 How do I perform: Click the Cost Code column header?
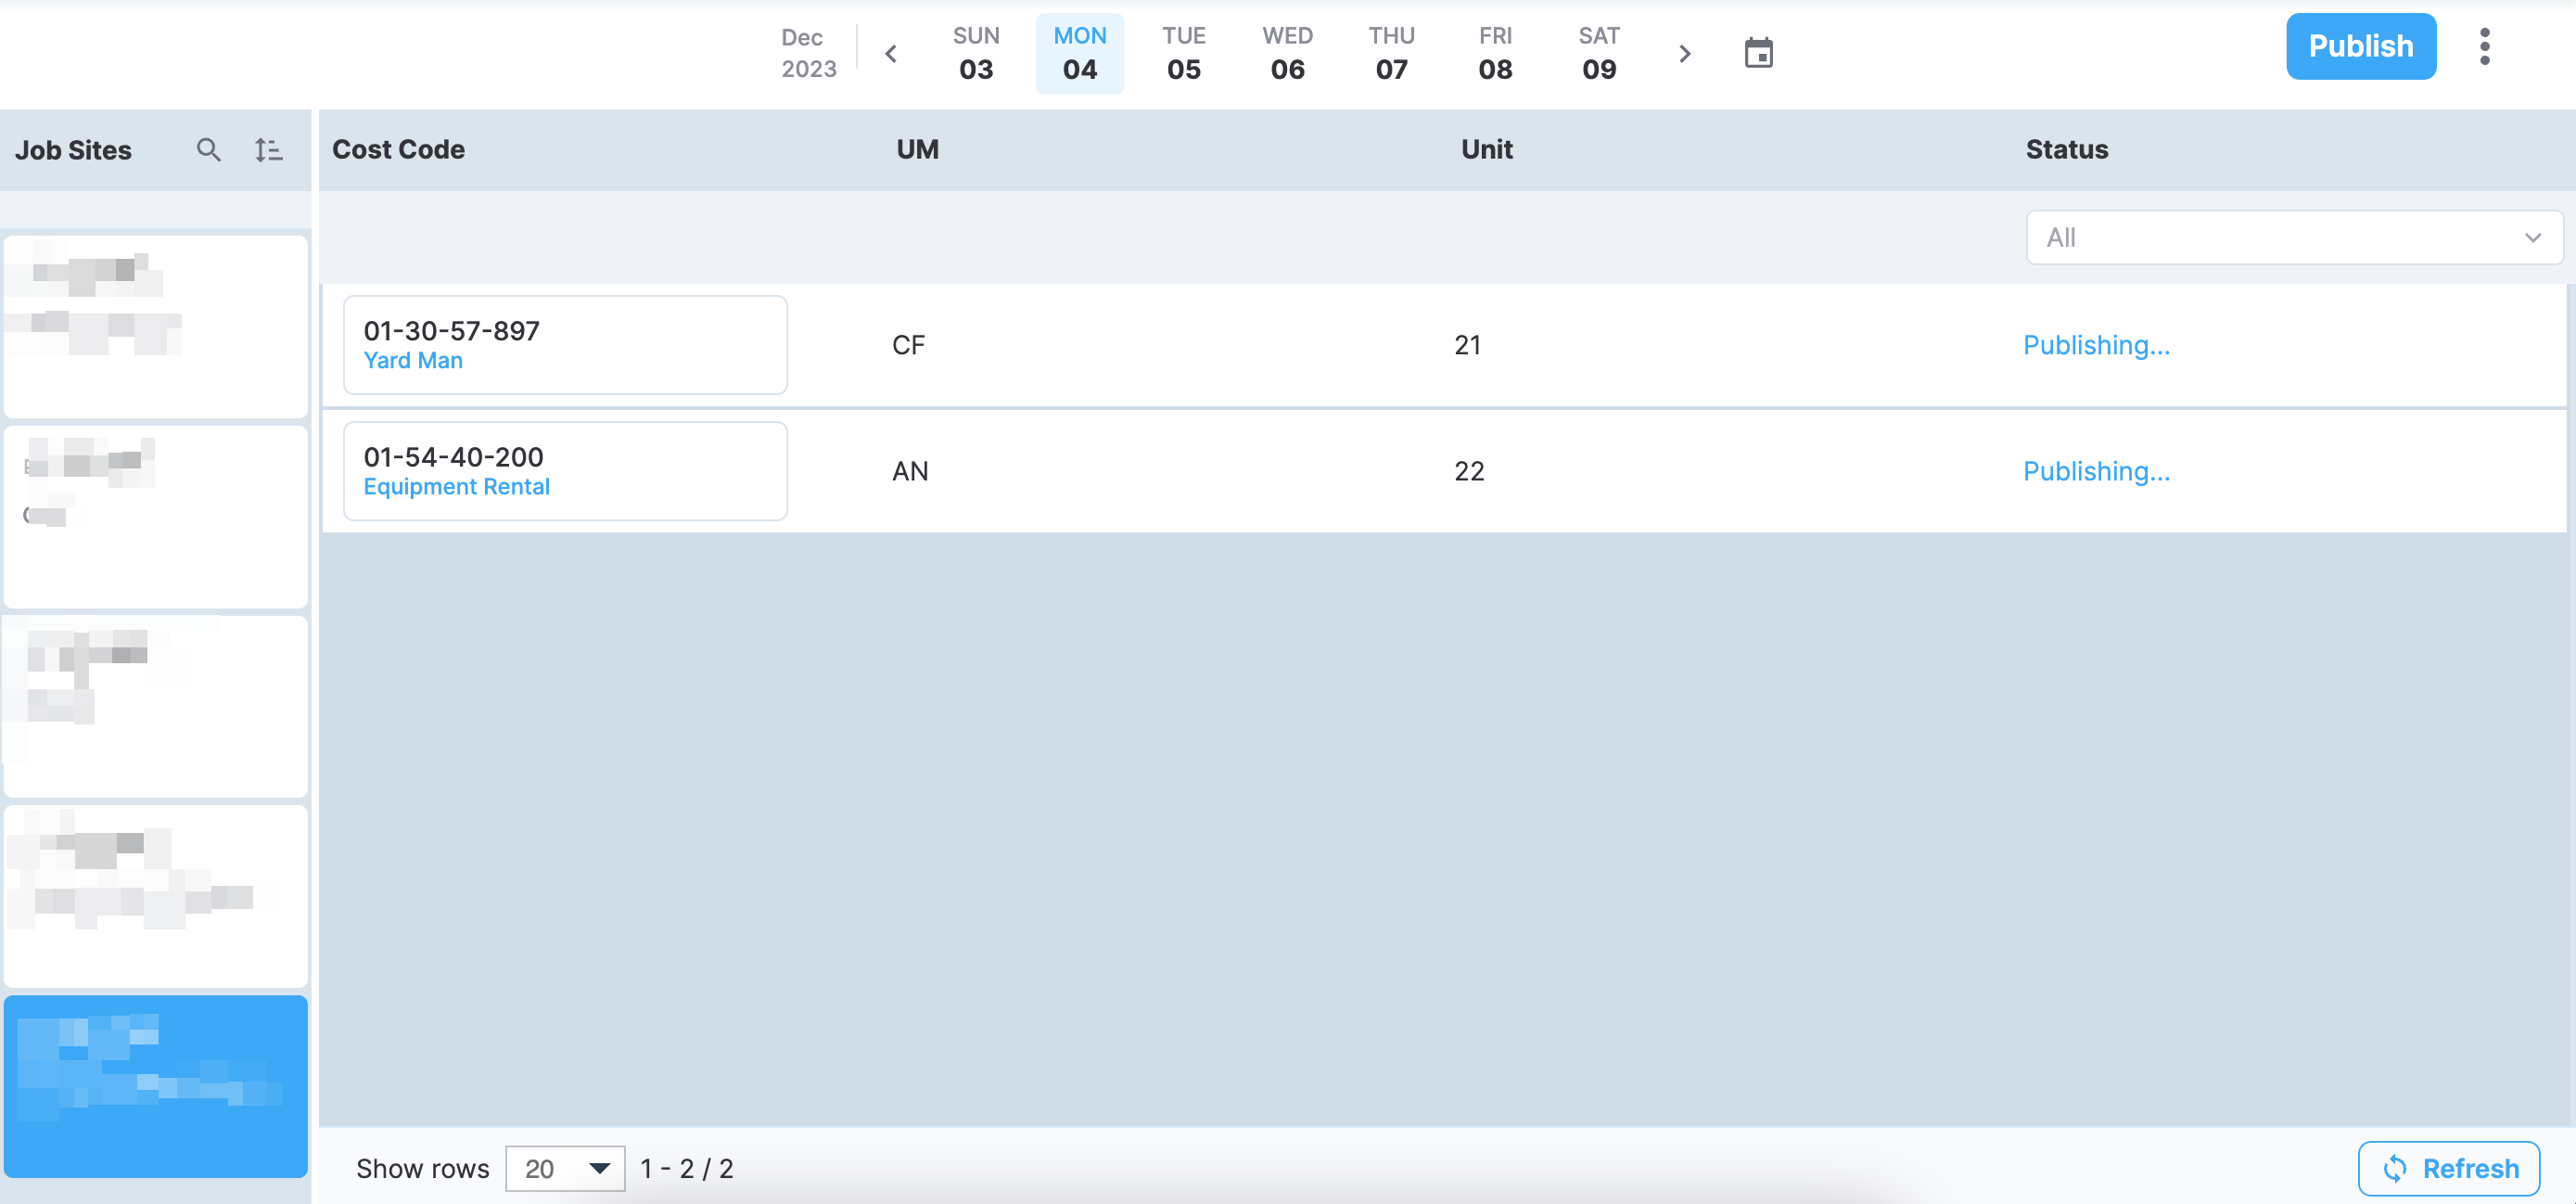click(x=398, y=150)
